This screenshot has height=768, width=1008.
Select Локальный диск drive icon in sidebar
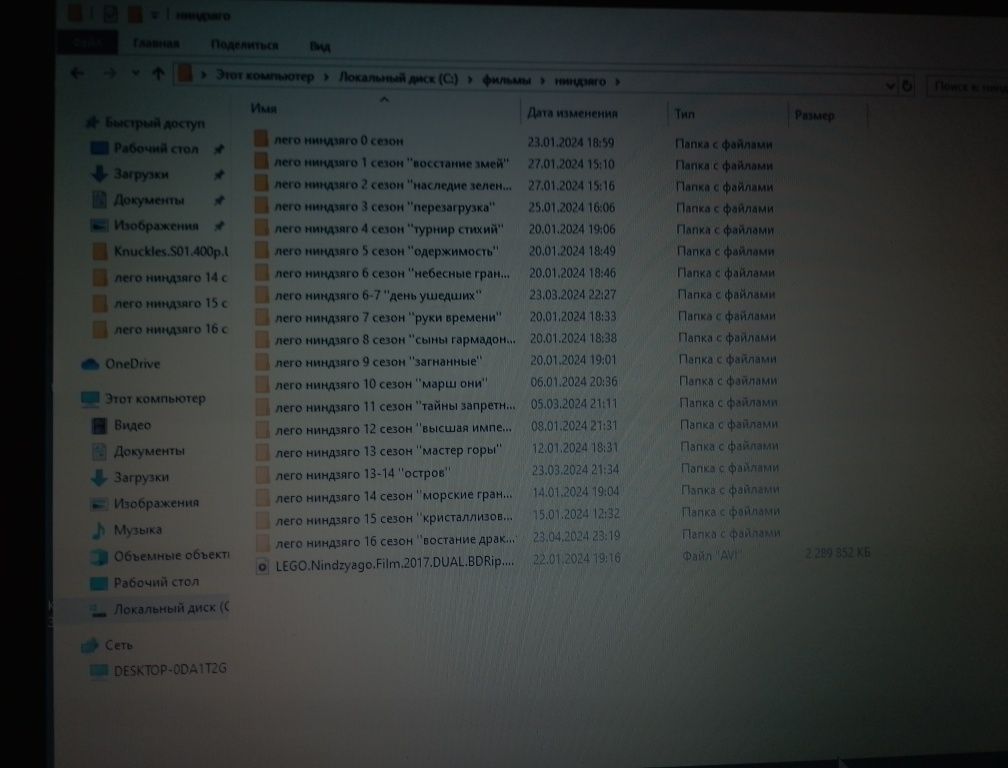click(x=98, y=609)
